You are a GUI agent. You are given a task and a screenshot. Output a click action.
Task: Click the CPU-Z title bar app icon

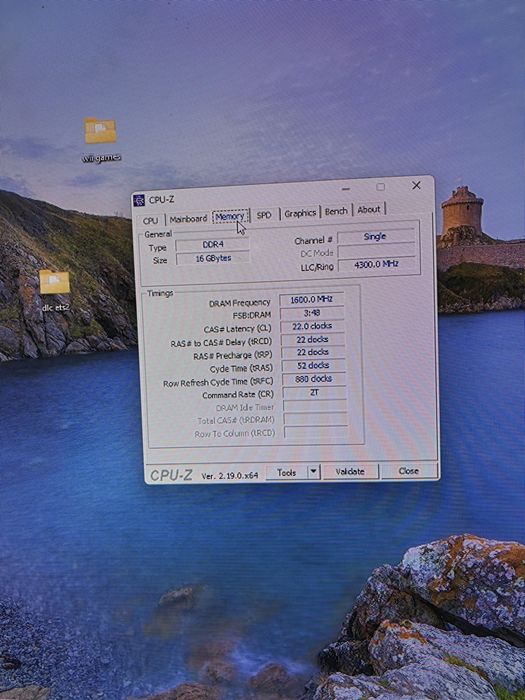139,200
